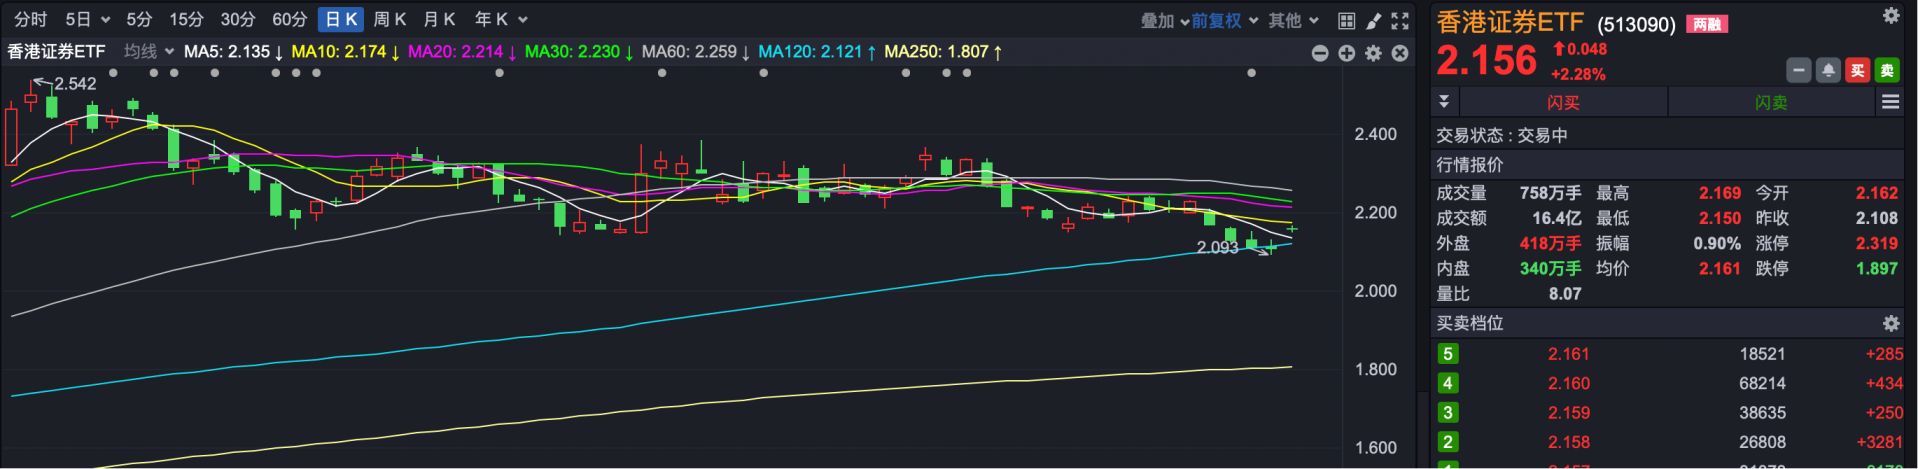This screenshot has width=1918, height=469.
Task: Open the hamburger menu beside 闪卖
Action: coord(1890,102)
